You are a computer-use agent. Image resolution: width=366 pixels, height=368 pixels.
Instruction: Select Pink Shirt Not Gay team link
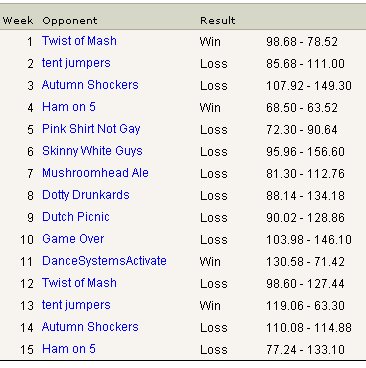[91, 129]
